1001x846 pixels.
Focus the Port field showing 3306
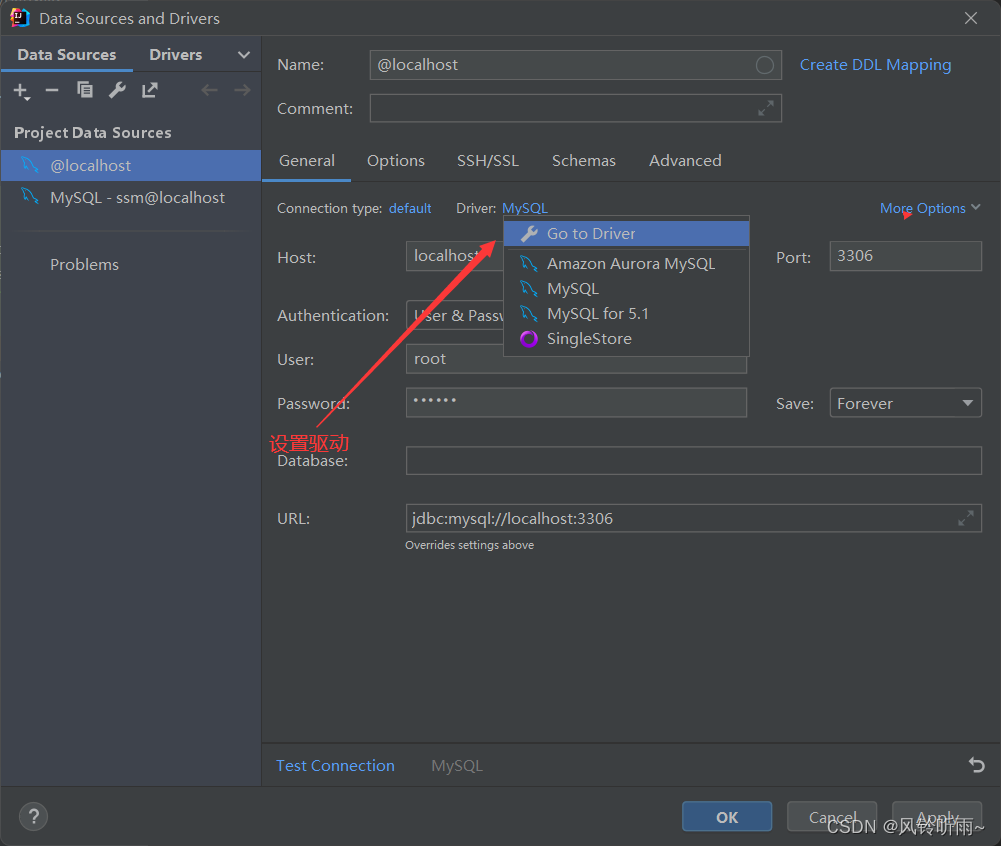[905, 256]
